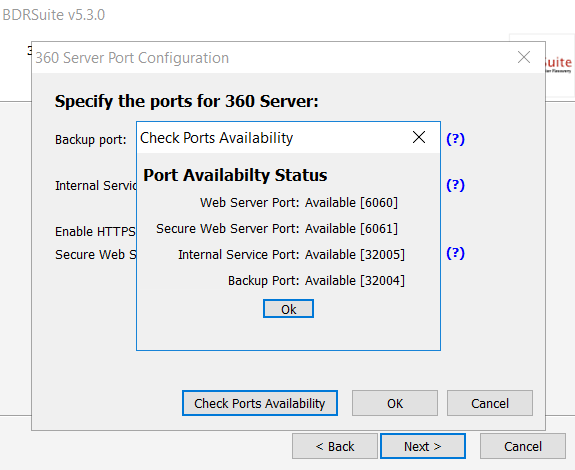Click Internal Service Port [32005] status line
Screen dimensions: 575x470
point(292,254)
